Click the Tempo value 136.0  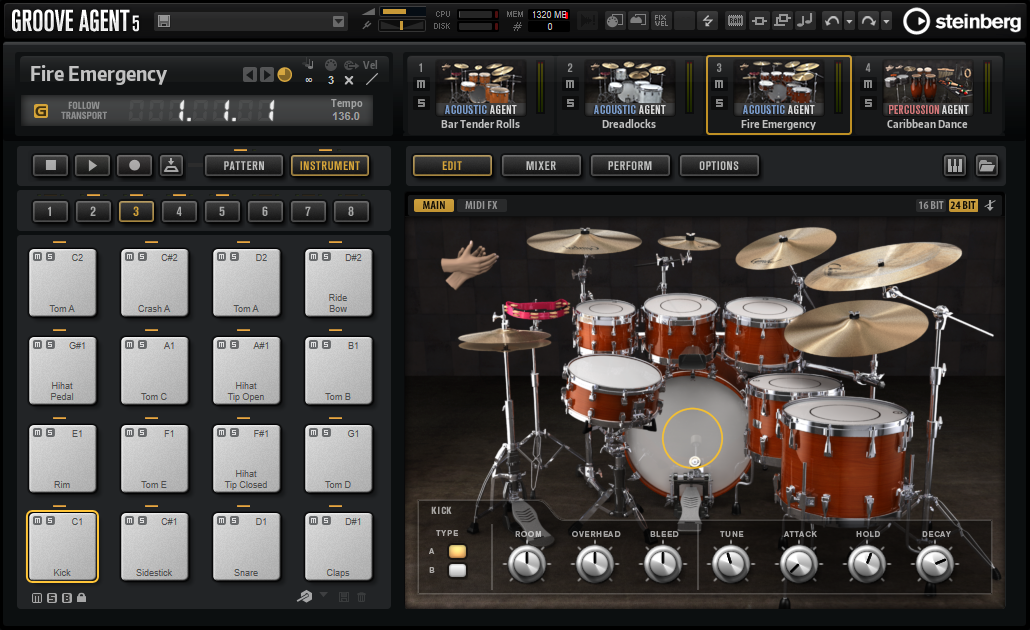pyautogui.click(x=346, y=116)
